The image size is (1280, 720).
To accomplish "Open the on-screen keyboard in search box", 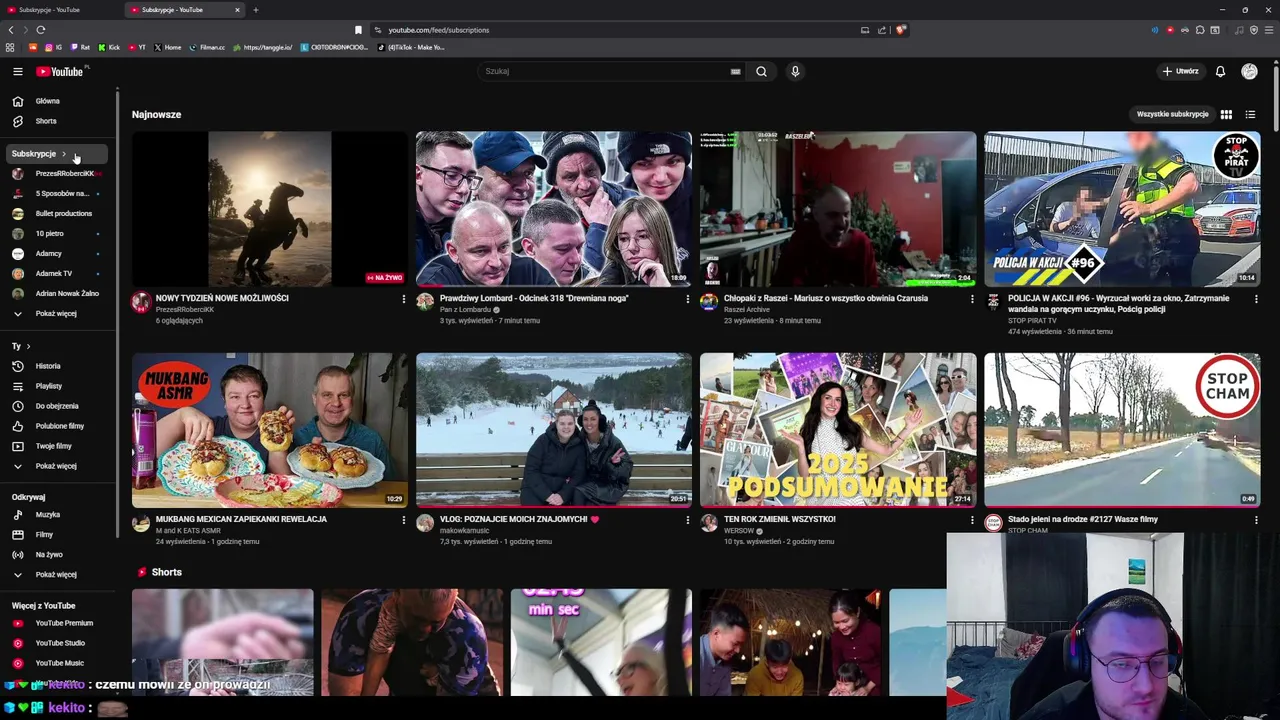I will point(735,71).
